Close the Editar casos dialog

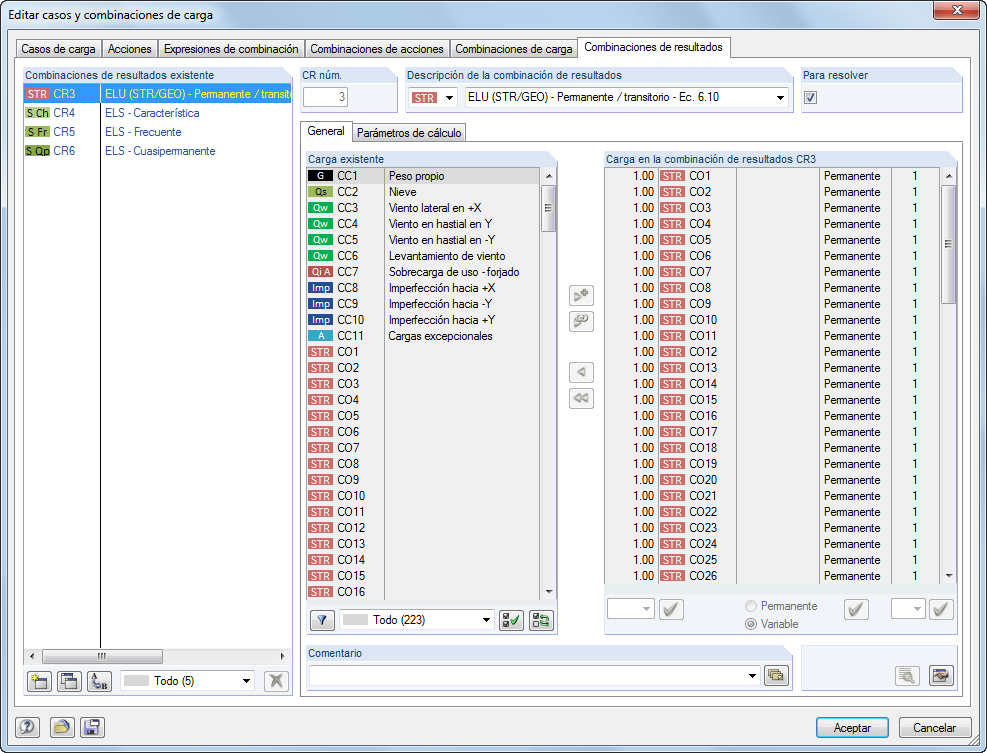957,10
